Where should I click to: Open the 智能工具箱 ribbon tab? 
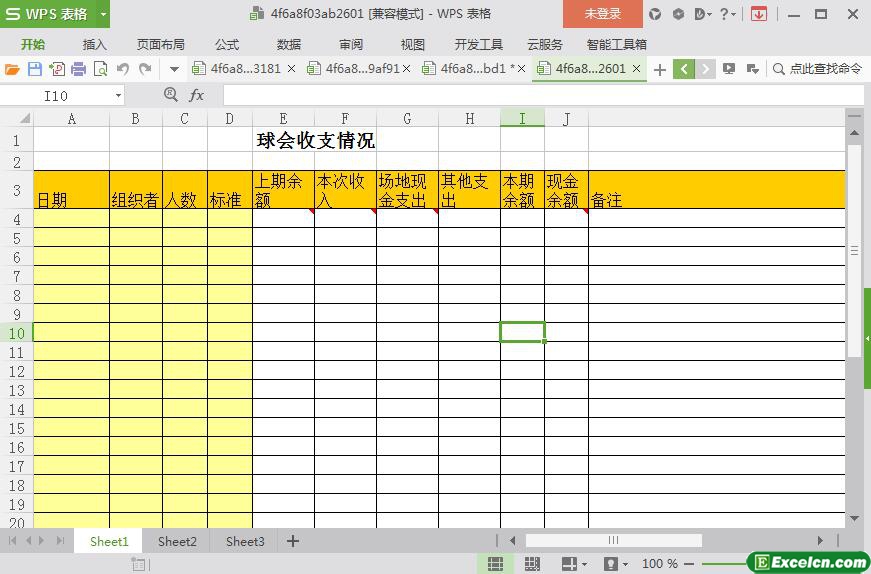(x=617, y=44)
